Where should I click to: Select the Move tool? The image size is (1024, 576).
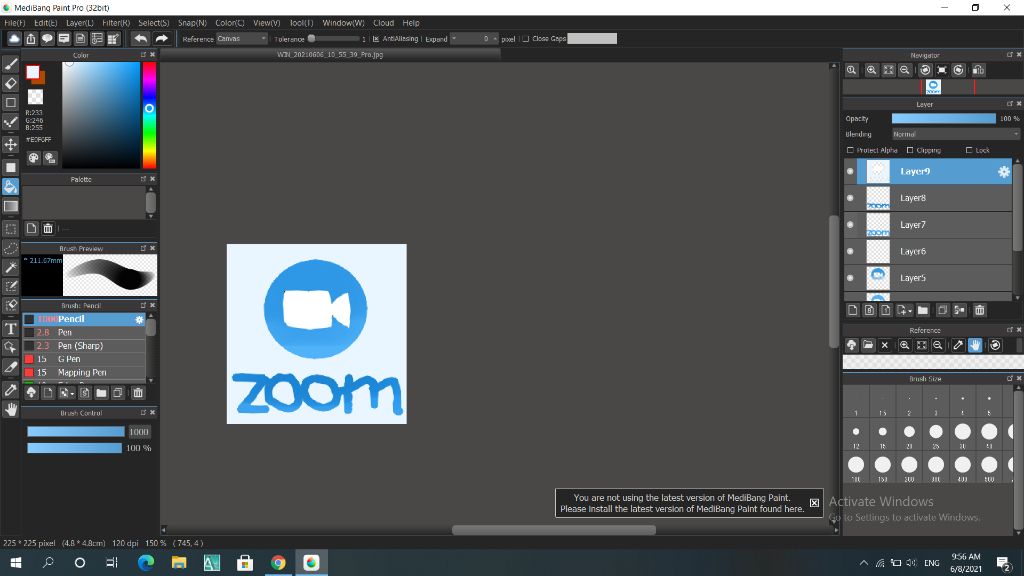10,144
